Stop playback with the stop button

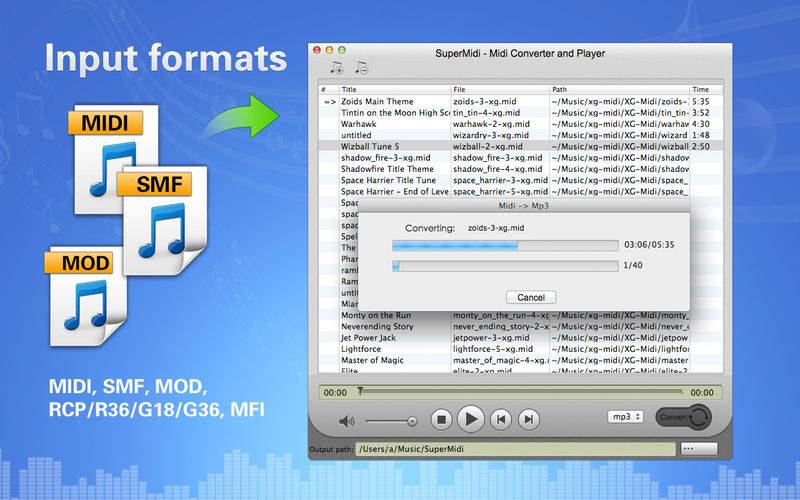(x=441, y=419)
